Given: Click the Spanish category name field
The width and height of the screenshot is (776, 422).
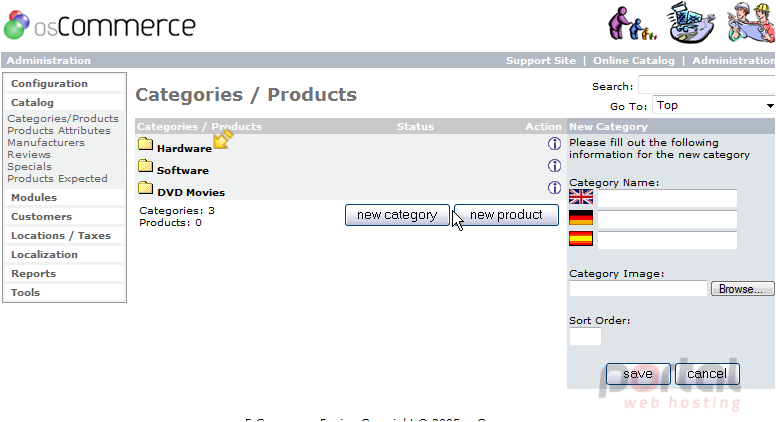Looking at the screenshot, I should pyautogui.click(x=667, y=240).
